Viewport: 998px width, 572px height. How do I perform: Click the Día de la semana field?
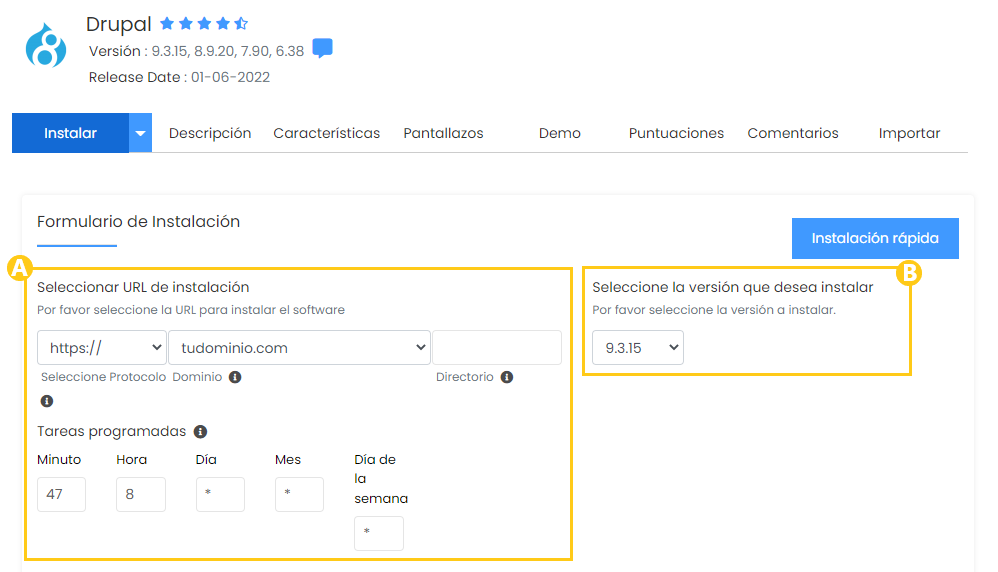click(x=379, y=533)
